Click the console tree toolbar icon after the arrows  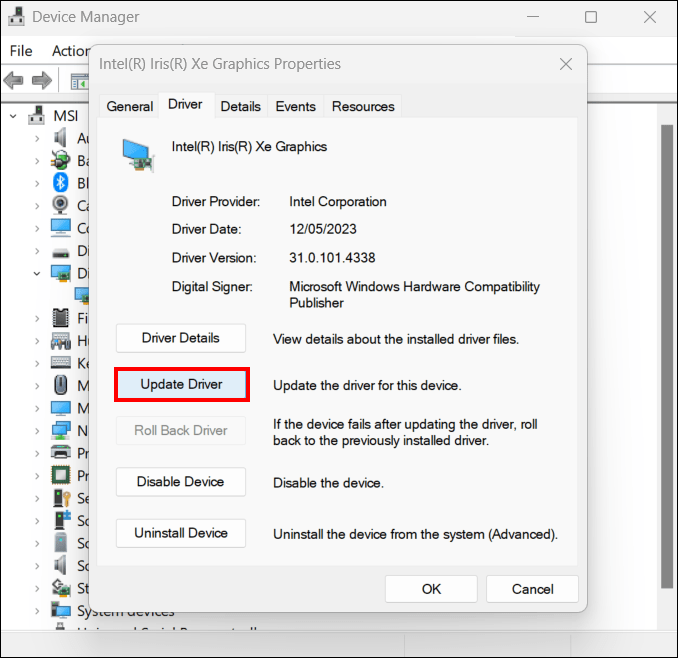[80, 81]
